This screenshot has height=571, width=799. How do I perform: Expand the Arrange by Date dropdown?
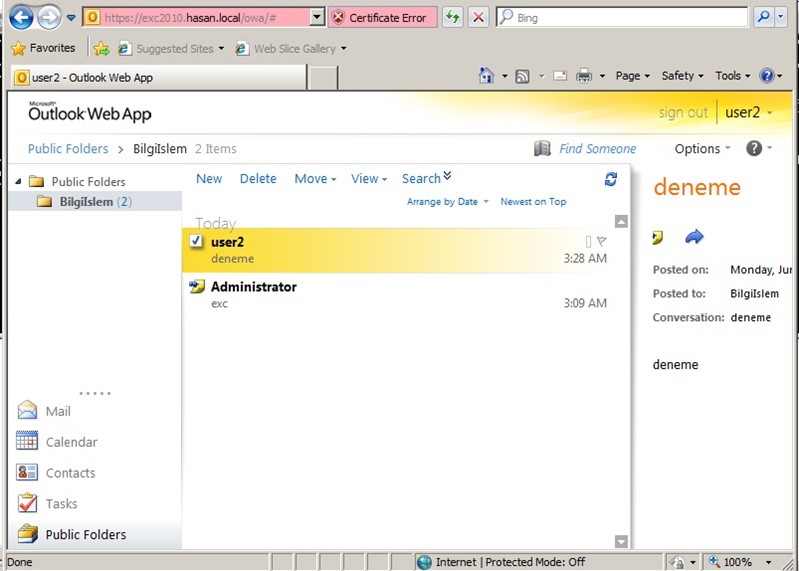[447, 202]
